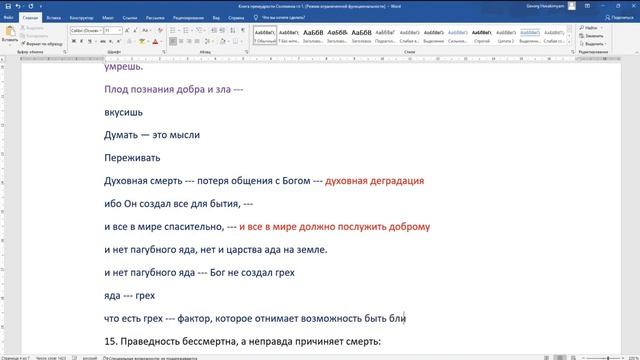Screen dimensions: 640x360
Task: Expand the numbering list dropdown
Action: pos(192,31)
